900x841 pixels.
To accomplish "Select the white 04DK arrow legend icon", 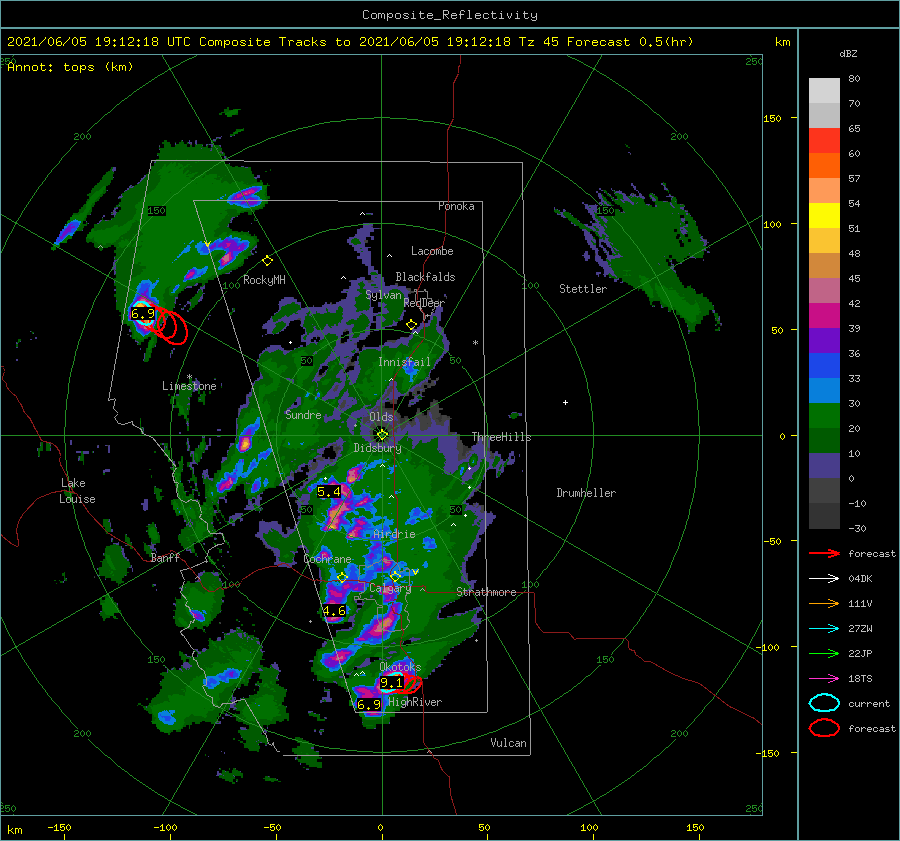I will tap(824, 579).
